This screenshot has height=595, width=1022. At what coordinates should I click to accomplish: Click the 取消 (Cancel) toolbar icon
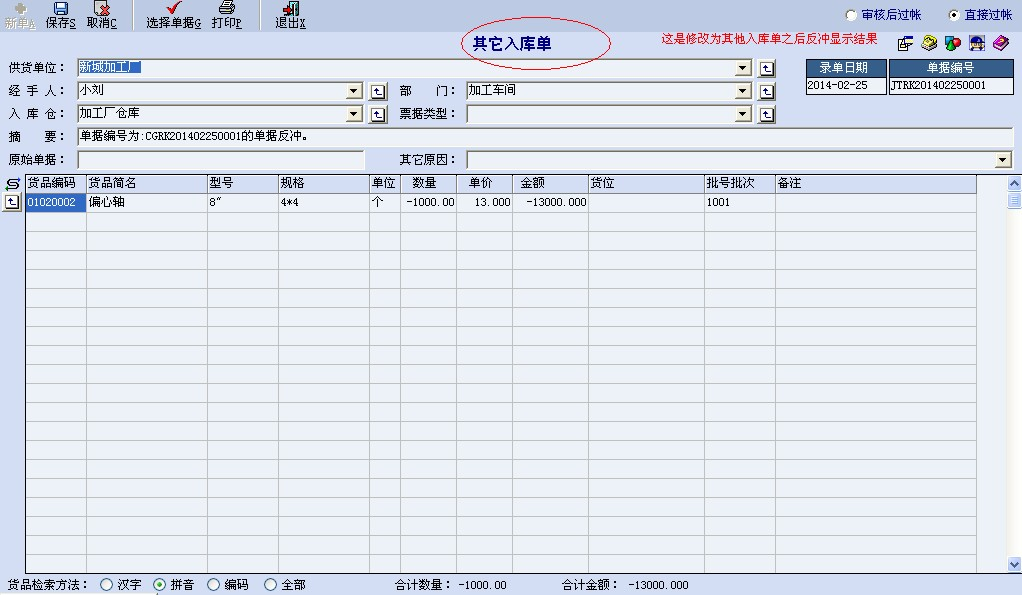(101, 9)
